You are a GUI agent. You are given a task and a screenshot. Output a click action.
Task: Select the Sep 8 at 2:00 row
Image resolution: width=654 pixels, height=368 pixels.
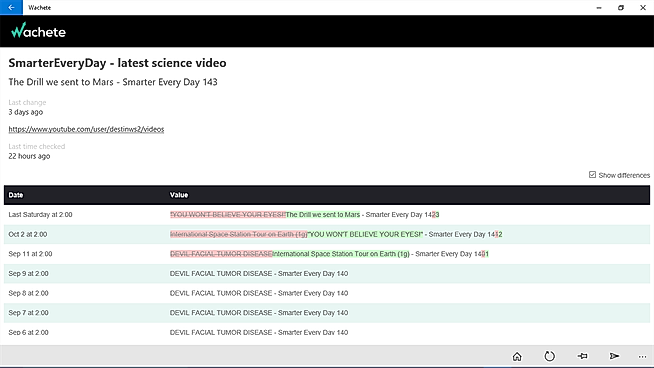(x=327, y=293)
